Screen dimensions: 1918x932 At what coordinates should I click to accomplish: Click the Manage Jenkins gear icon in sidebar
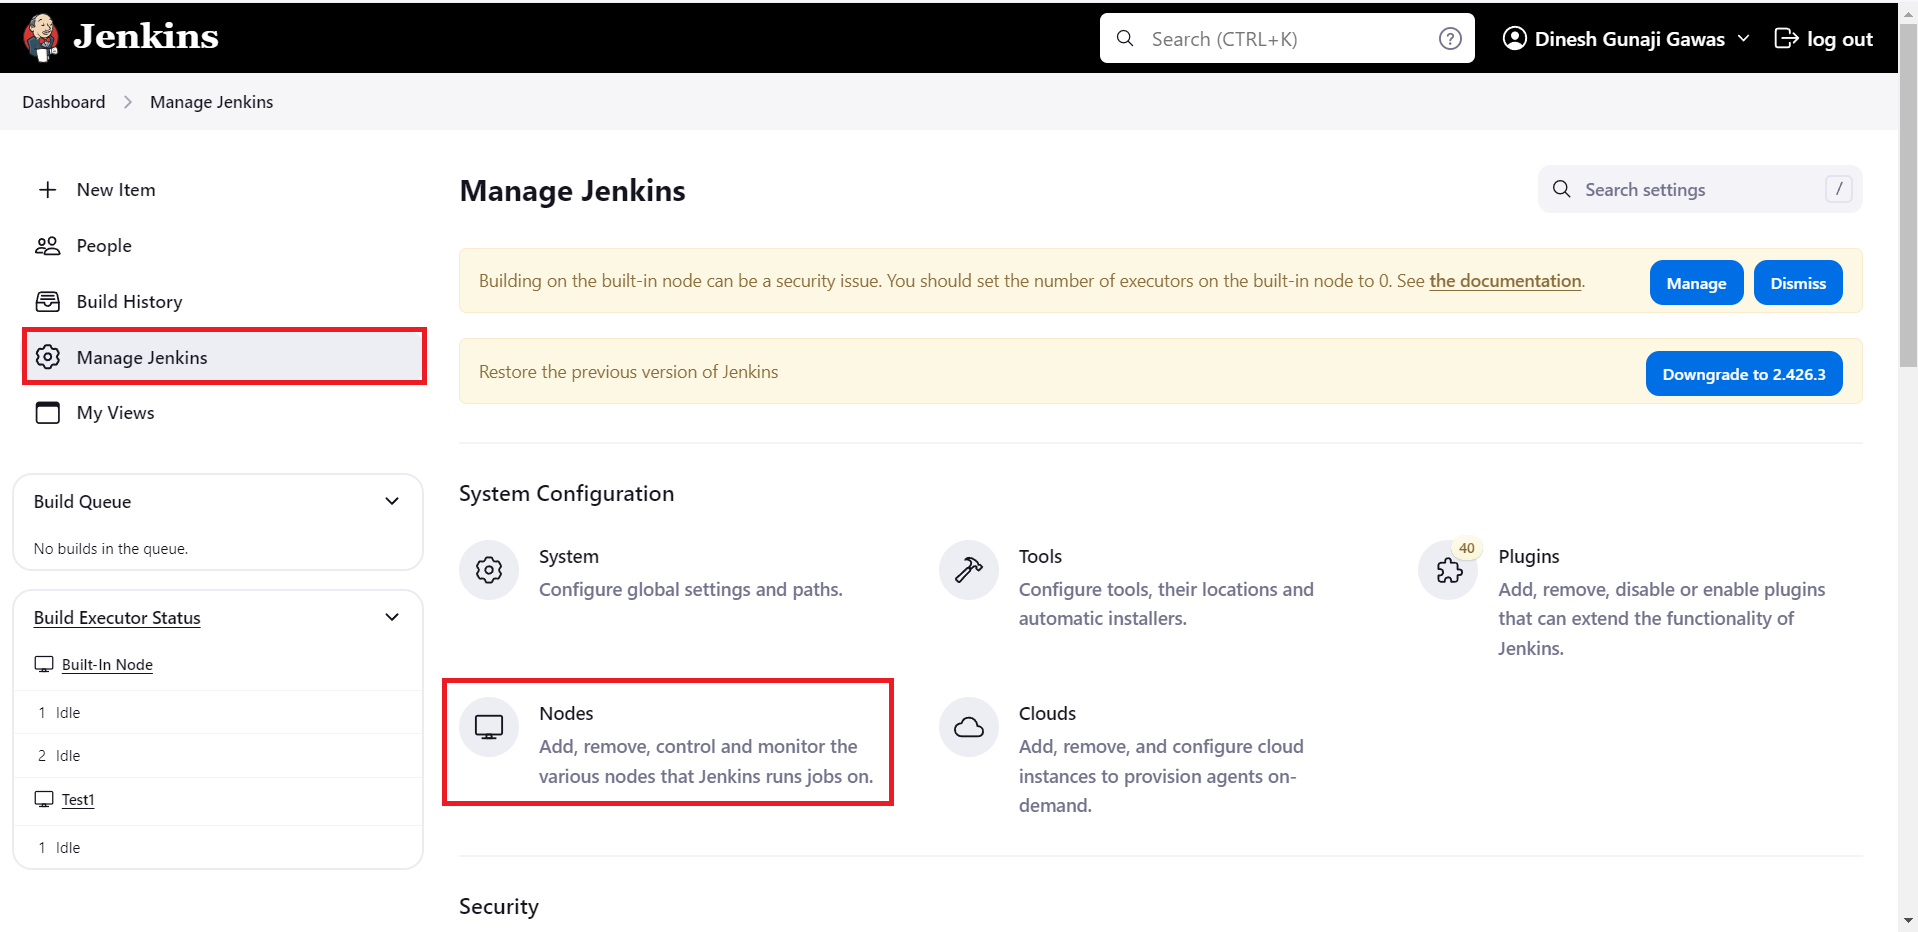tap(47, 357)
